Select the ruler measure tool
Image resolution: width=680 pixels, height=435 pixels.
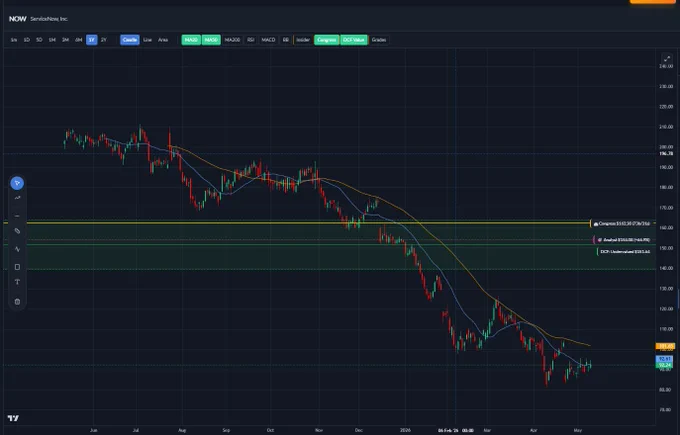(17, 231)
